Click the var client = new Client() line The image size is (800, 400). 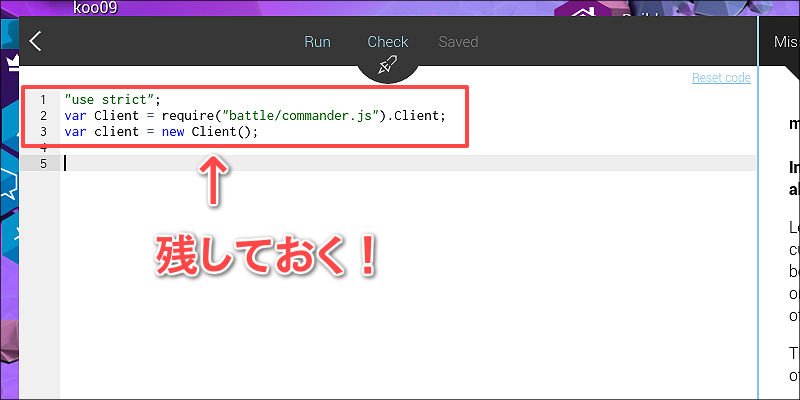[162, 132]
